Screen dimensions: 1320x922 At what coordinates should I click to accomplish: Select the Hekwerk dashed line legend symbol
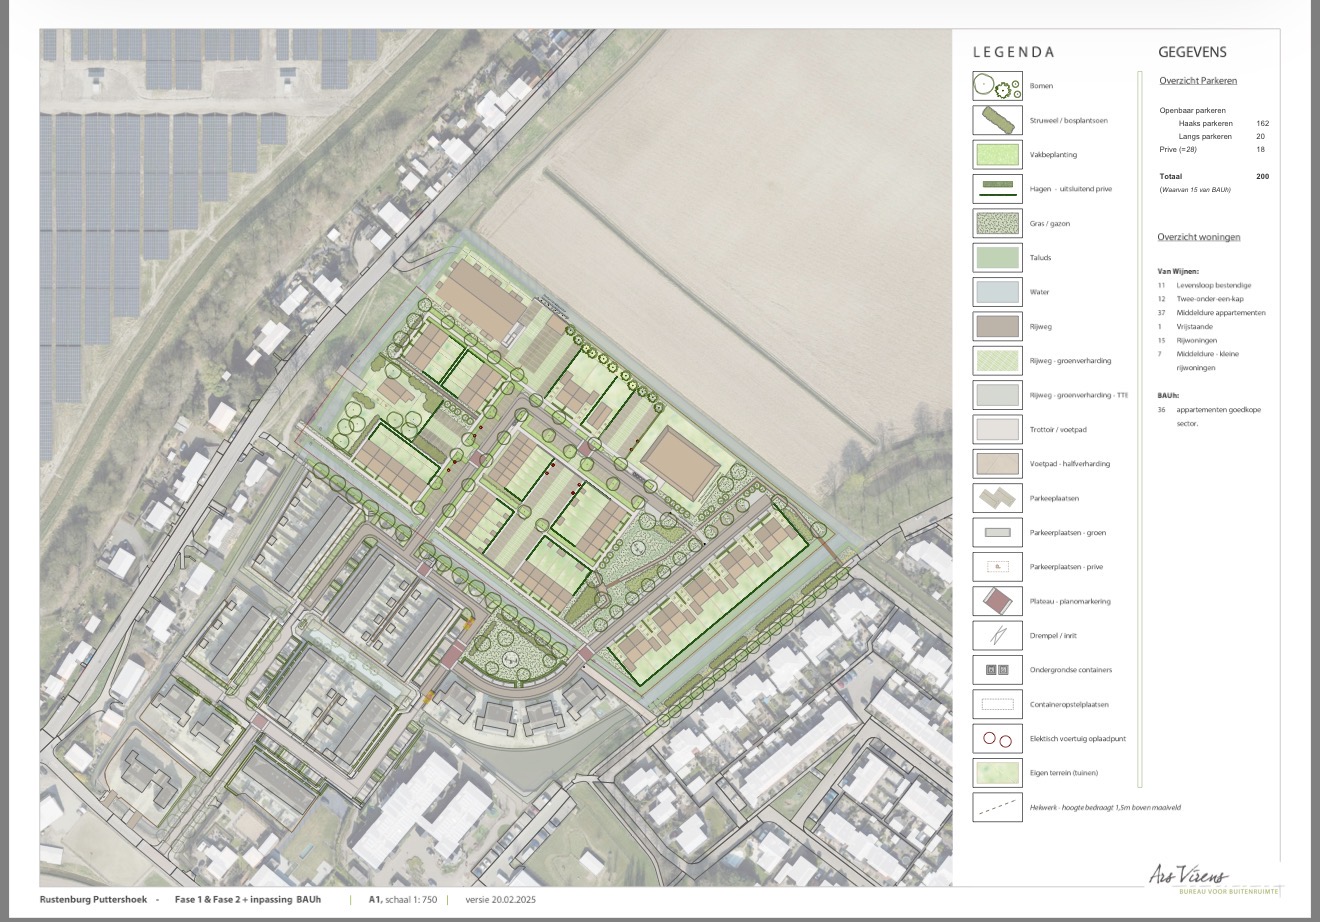[x=997, y=807]
